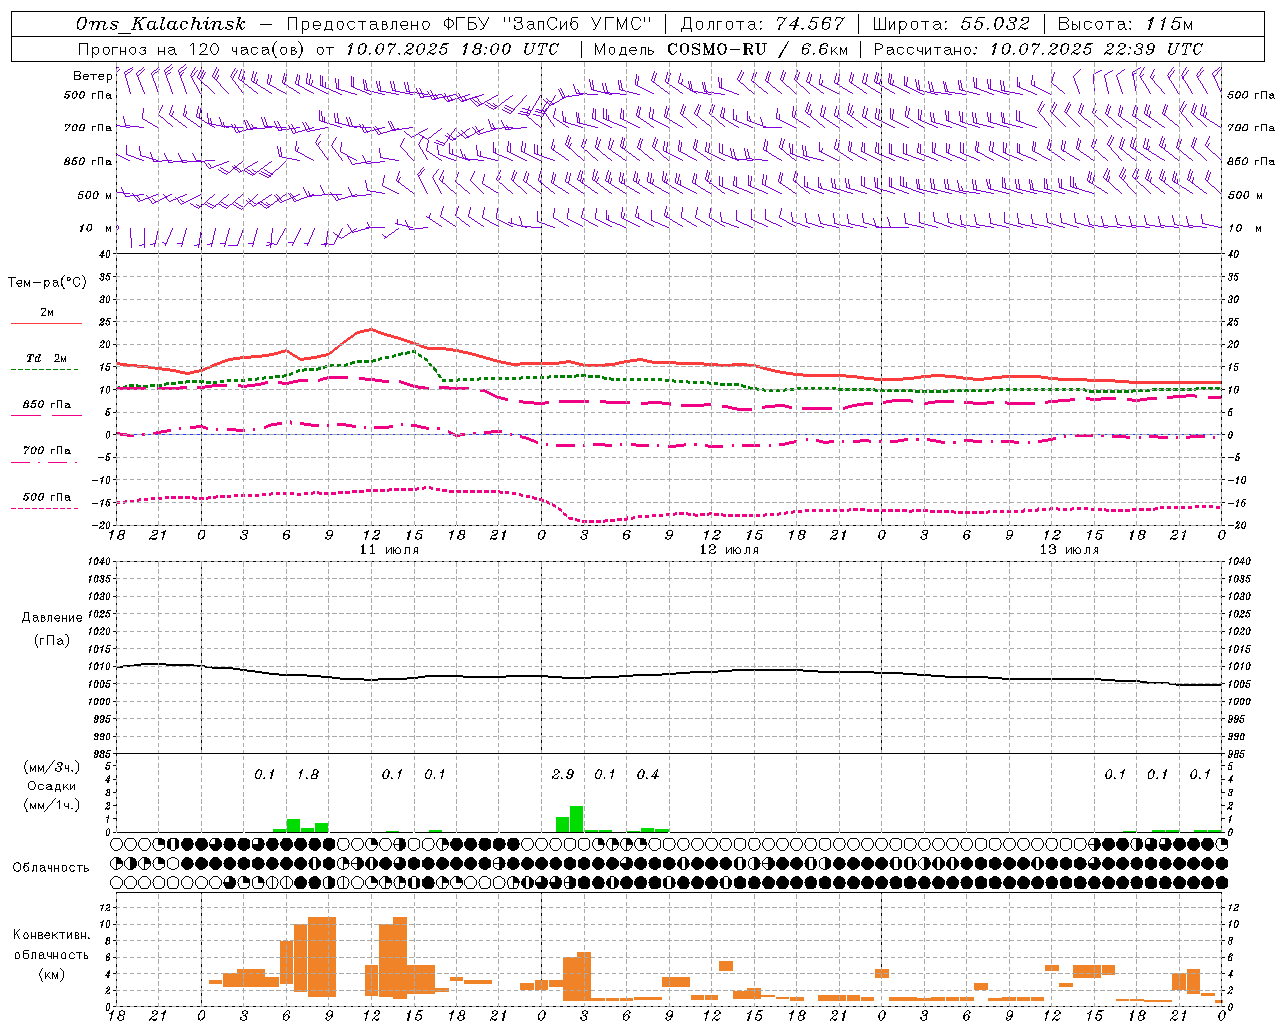Click the left '10 м' wind level label
The image size is (1280, 1024).
[96, 229]
